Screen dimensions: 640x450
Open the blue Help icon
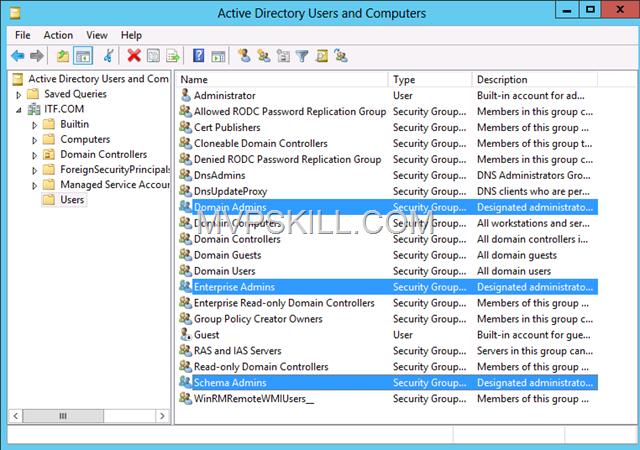[x=199, y=56]
